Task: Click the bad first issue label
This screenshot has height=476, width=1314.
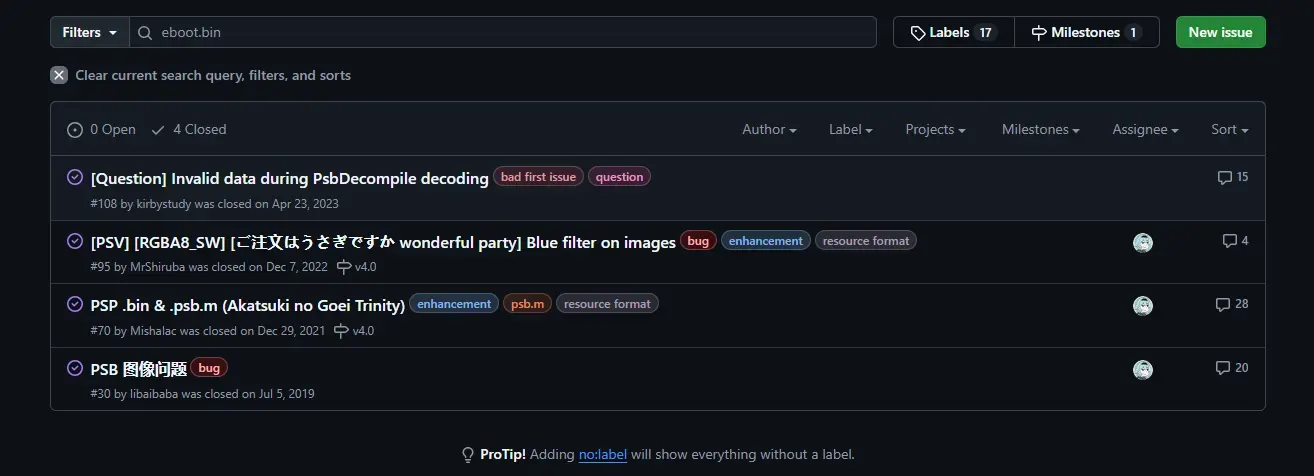Action: [x=538, y=177]
